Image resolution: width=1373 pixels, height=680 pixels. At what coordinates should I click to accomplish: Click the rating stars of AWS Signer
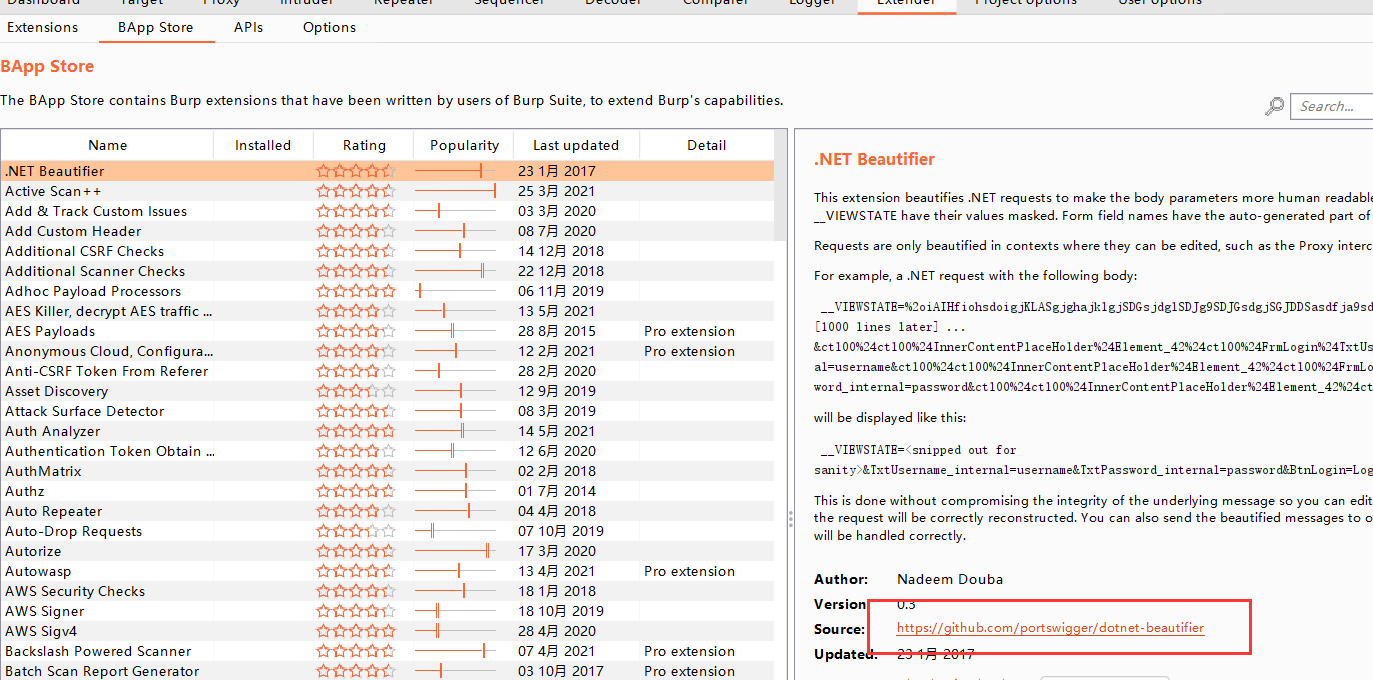356,611
